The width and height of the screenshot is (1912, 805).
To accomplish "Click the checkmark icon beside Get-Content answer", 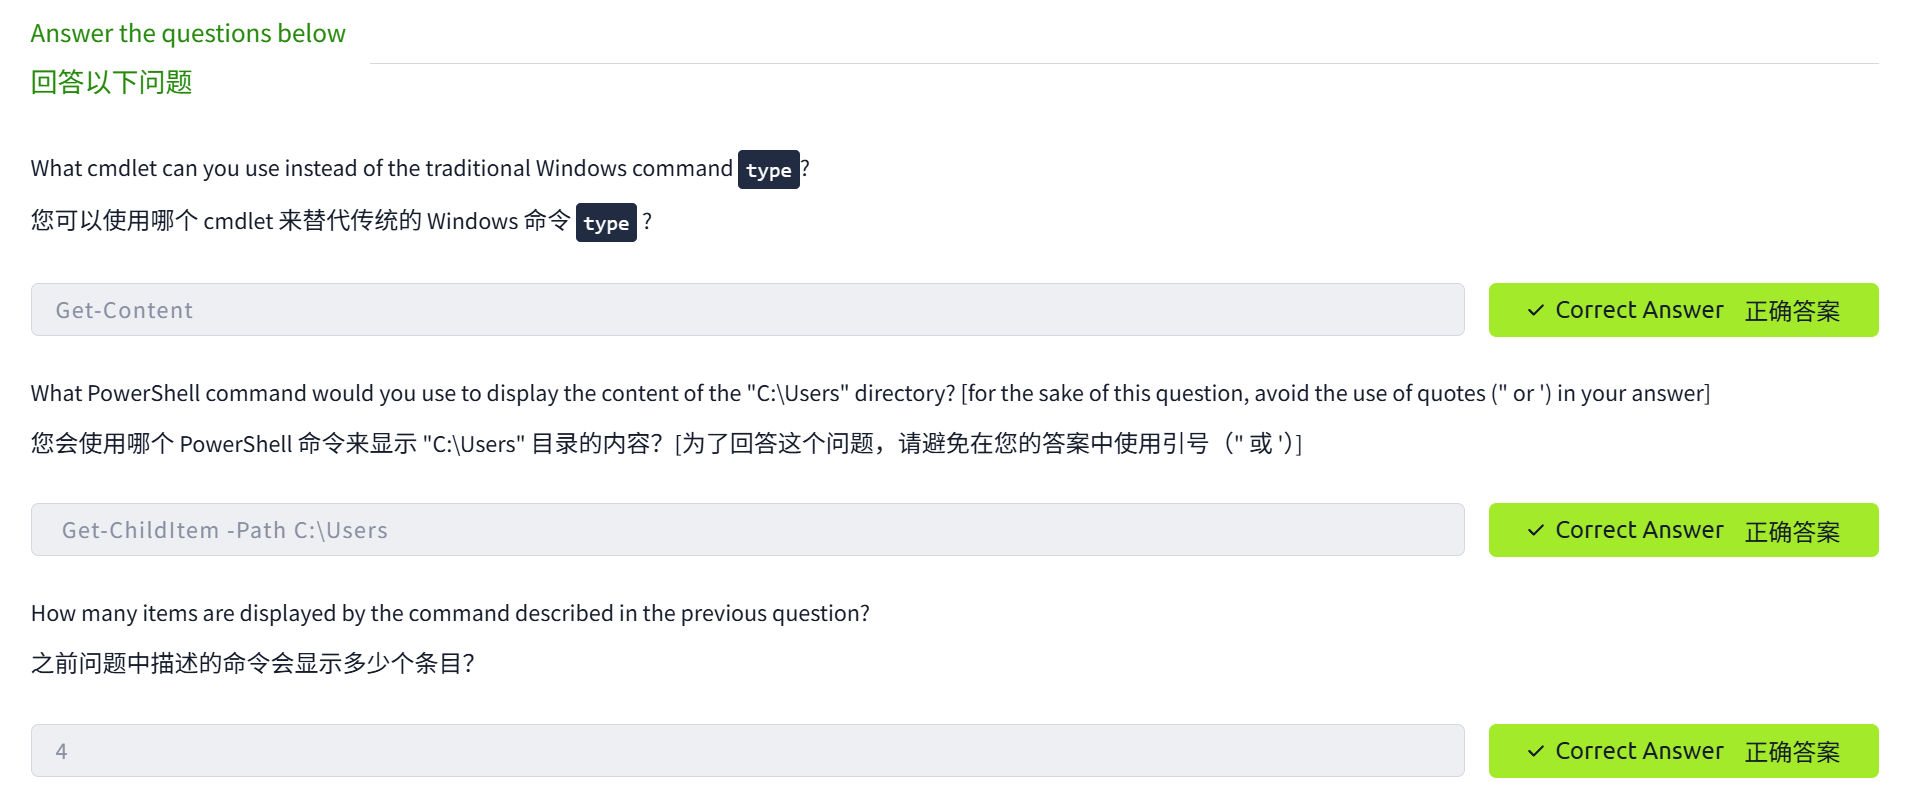I will click(1535, 311).
